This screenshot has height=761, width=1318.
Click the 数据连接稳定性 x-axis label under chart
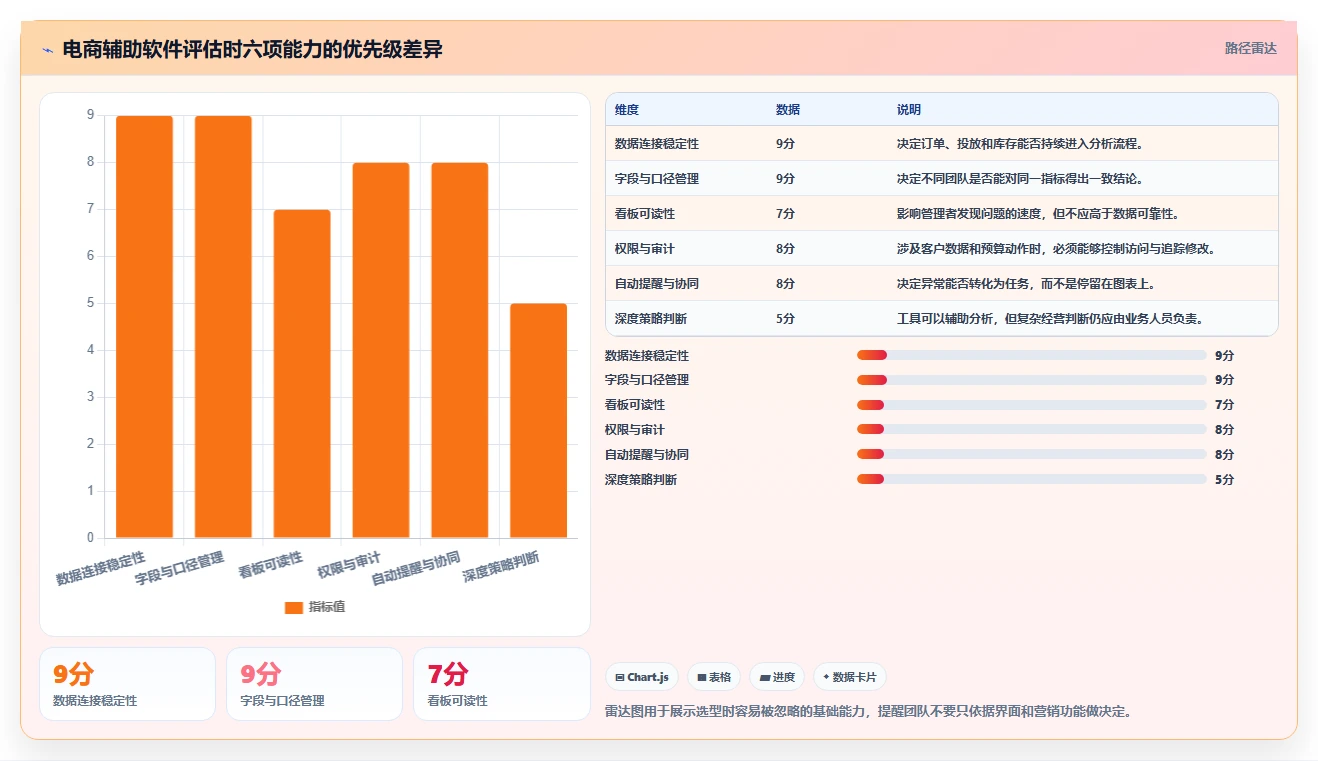101,567
